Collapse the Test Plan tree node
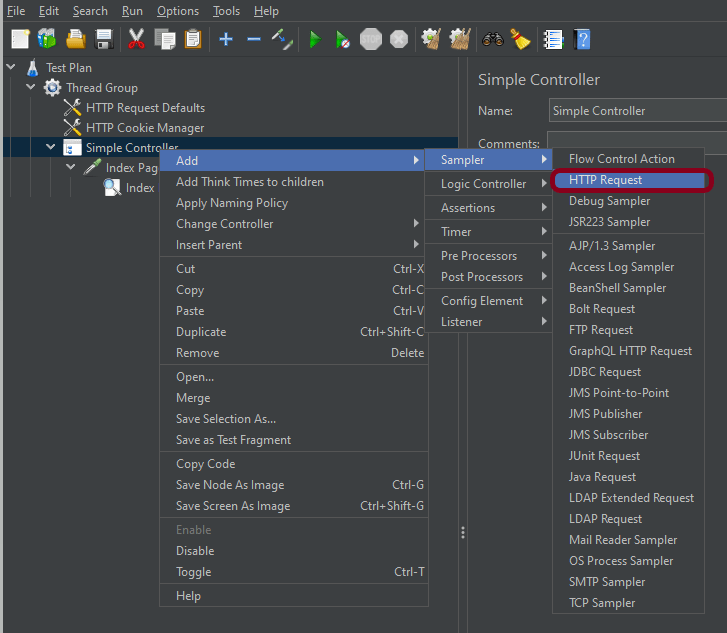Image resolution: width=727 pixels, height=633 pixels. 11,68
